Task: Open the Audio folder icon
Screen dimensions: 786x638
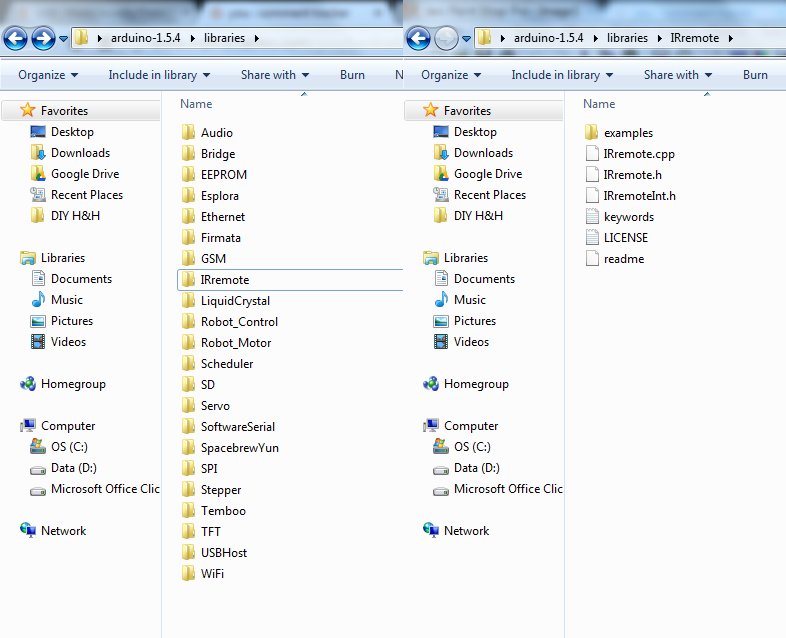Action: [x=188, y=132]
